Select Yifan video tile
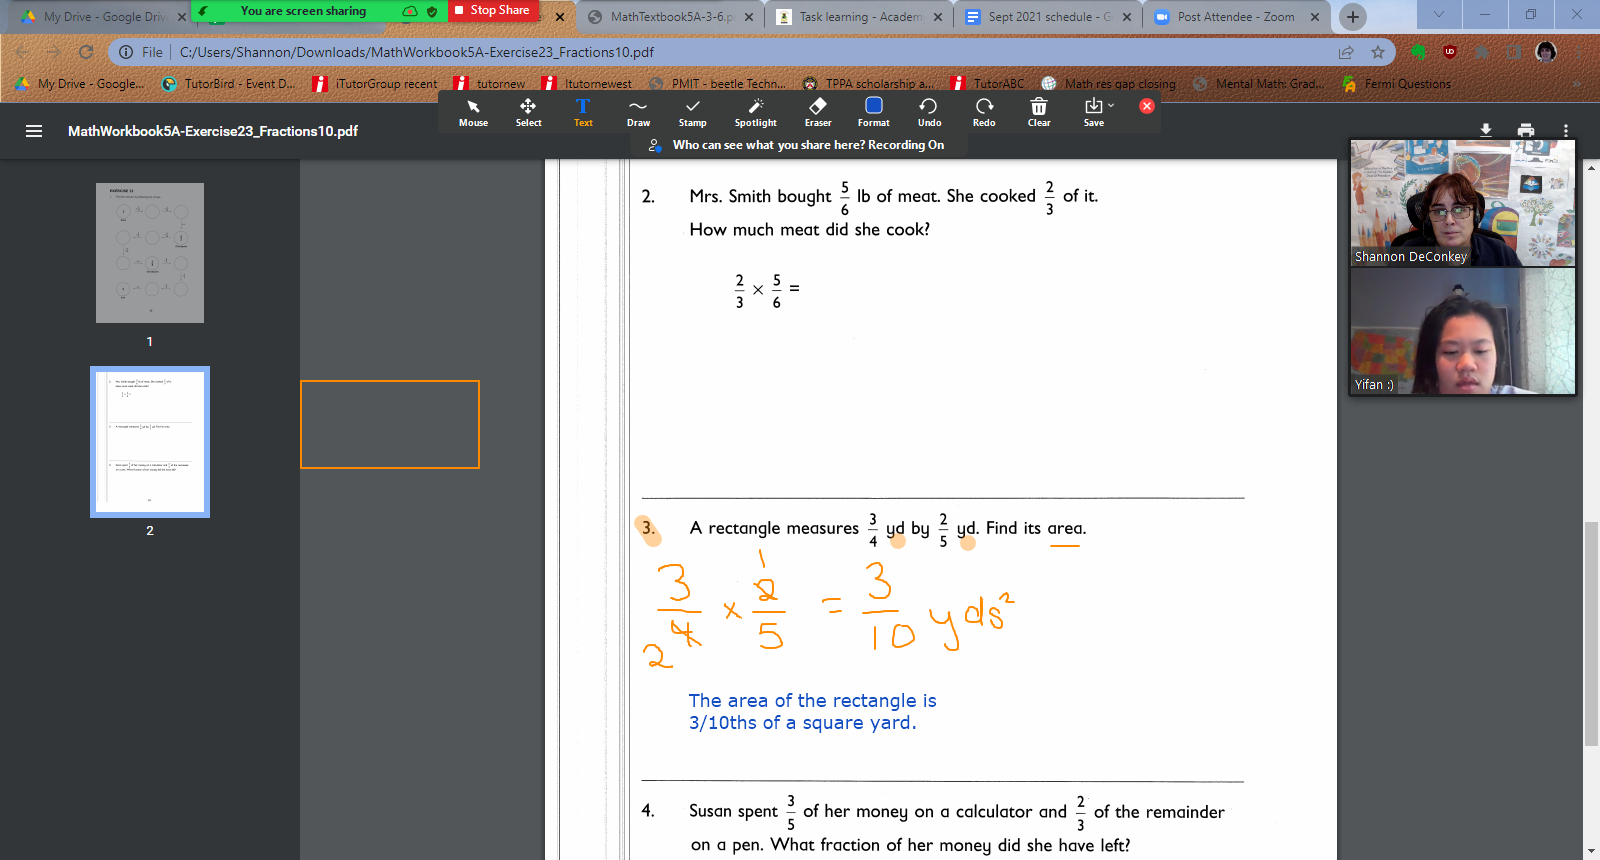The width and height of the screenshot is (1600, 860). [1463, 331]
